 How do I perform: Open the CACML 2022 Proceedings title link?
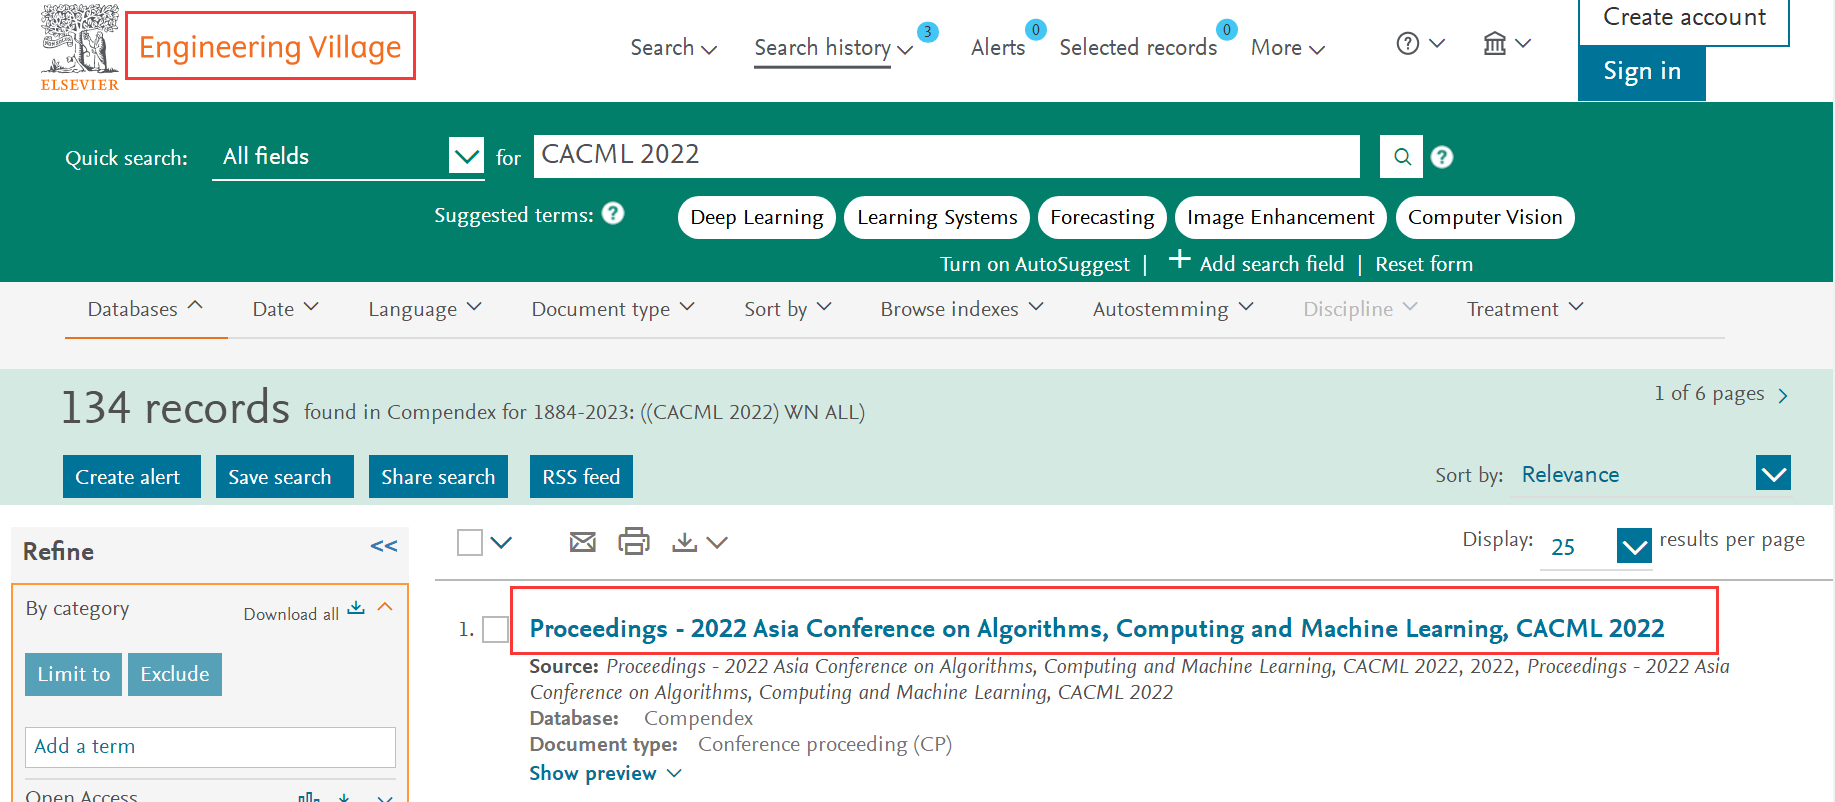[x=1097, y=628]
